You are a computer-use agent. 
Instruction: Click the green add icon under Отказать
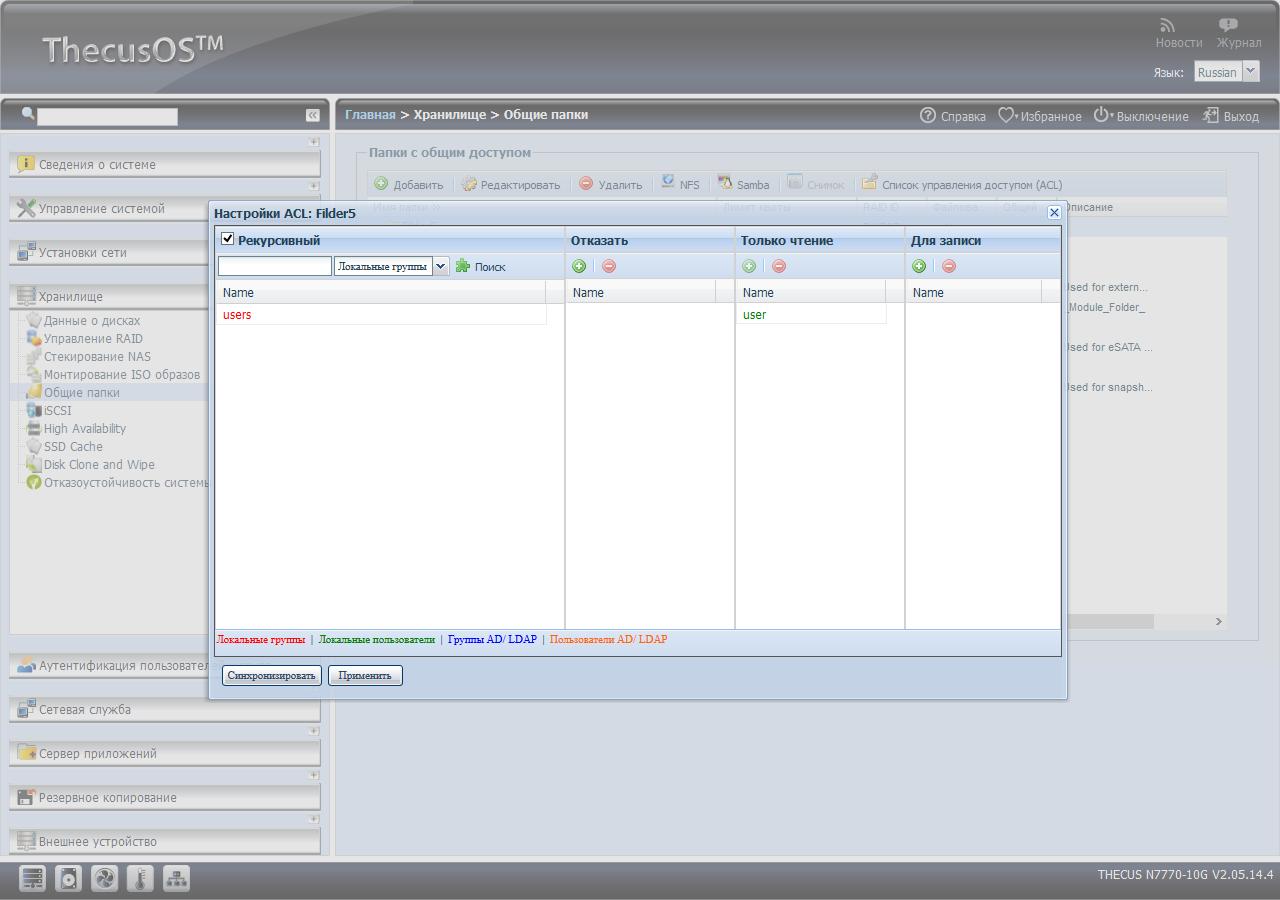(x=579, y=266)
